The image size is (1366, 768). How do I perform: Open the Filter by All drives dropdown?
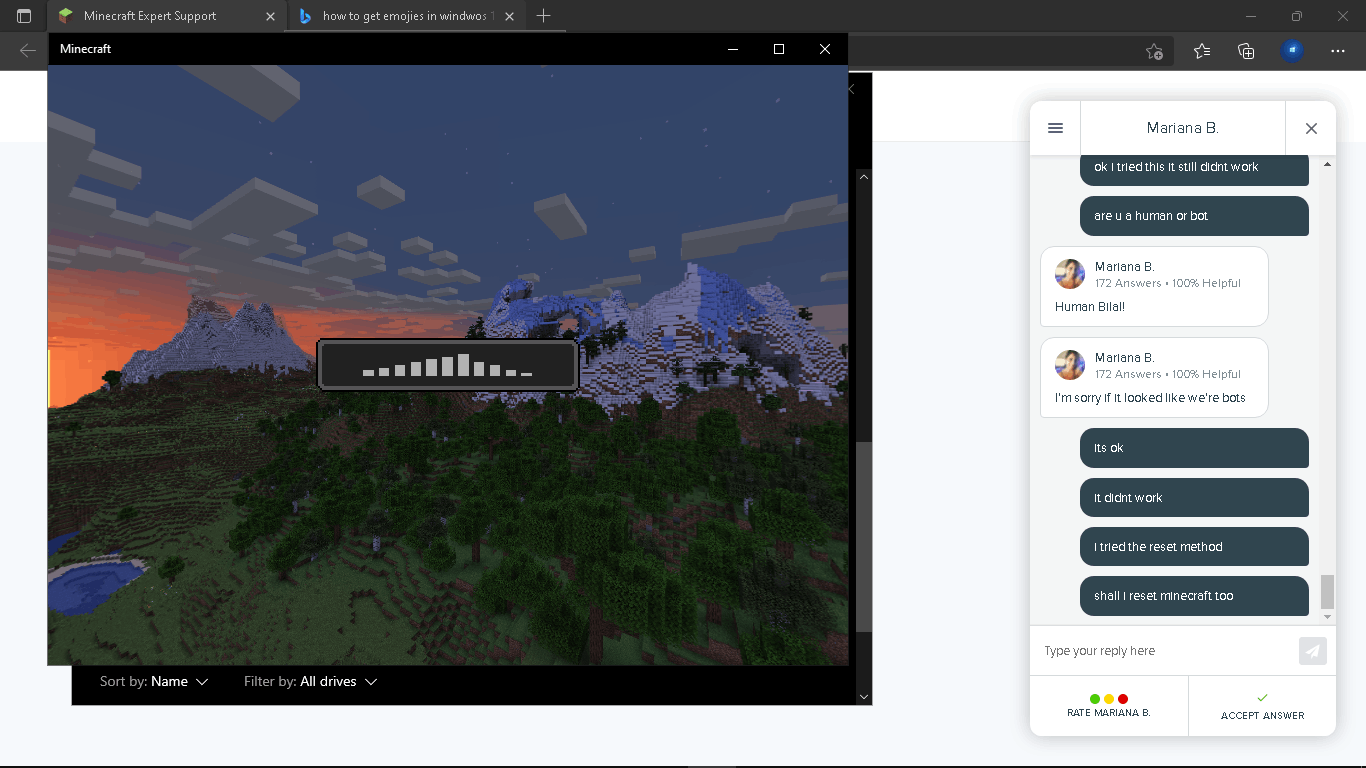[x=311, y=682]
